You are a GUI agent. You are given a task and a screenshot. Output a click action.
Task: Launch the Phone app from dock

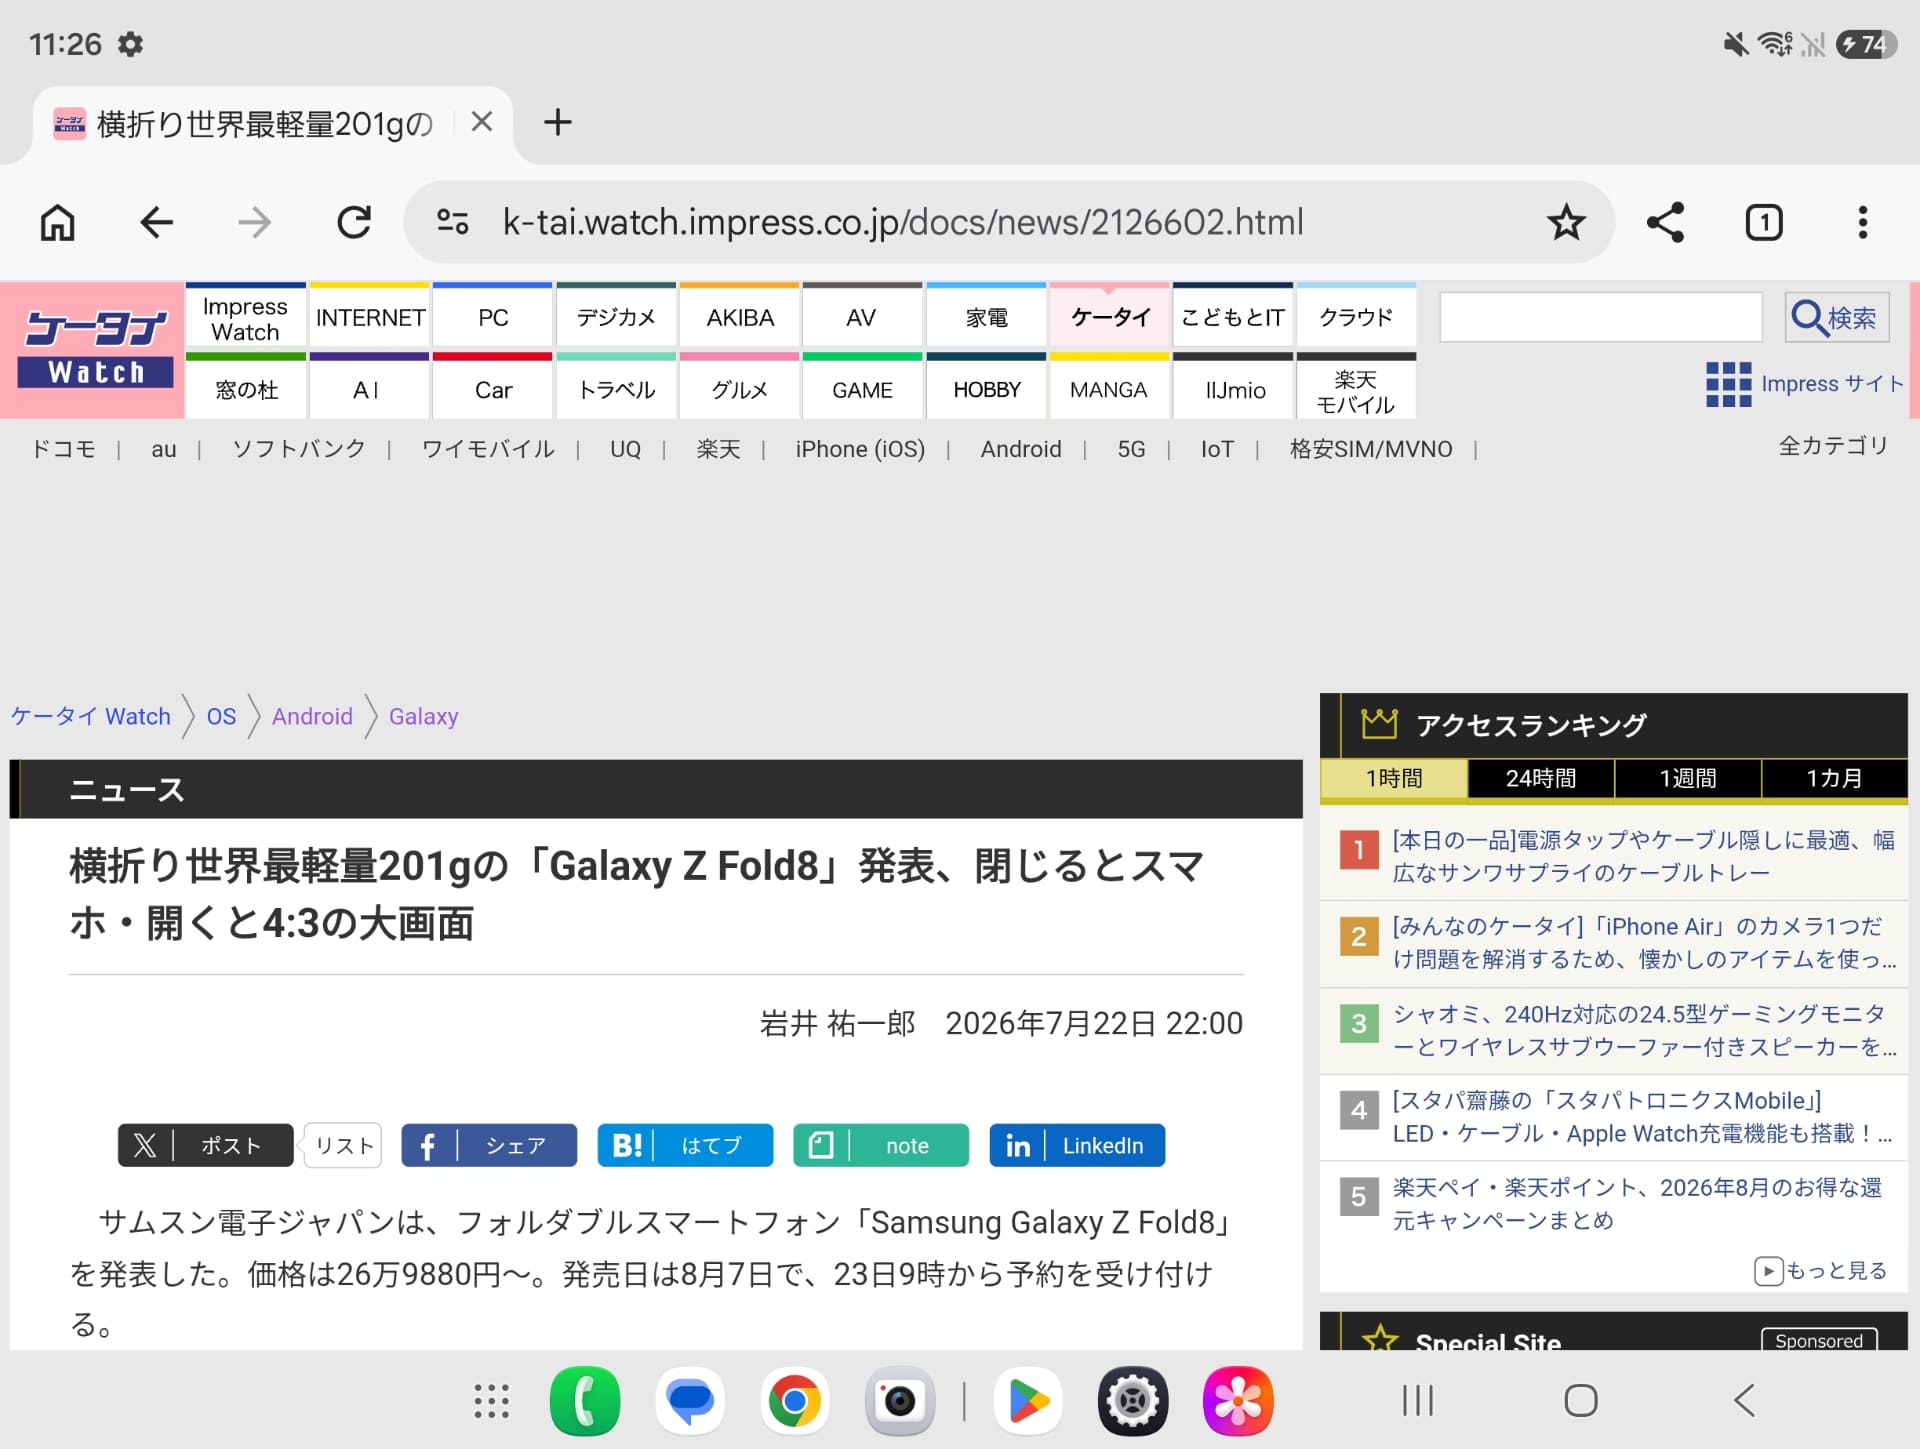click(584, 1401)
